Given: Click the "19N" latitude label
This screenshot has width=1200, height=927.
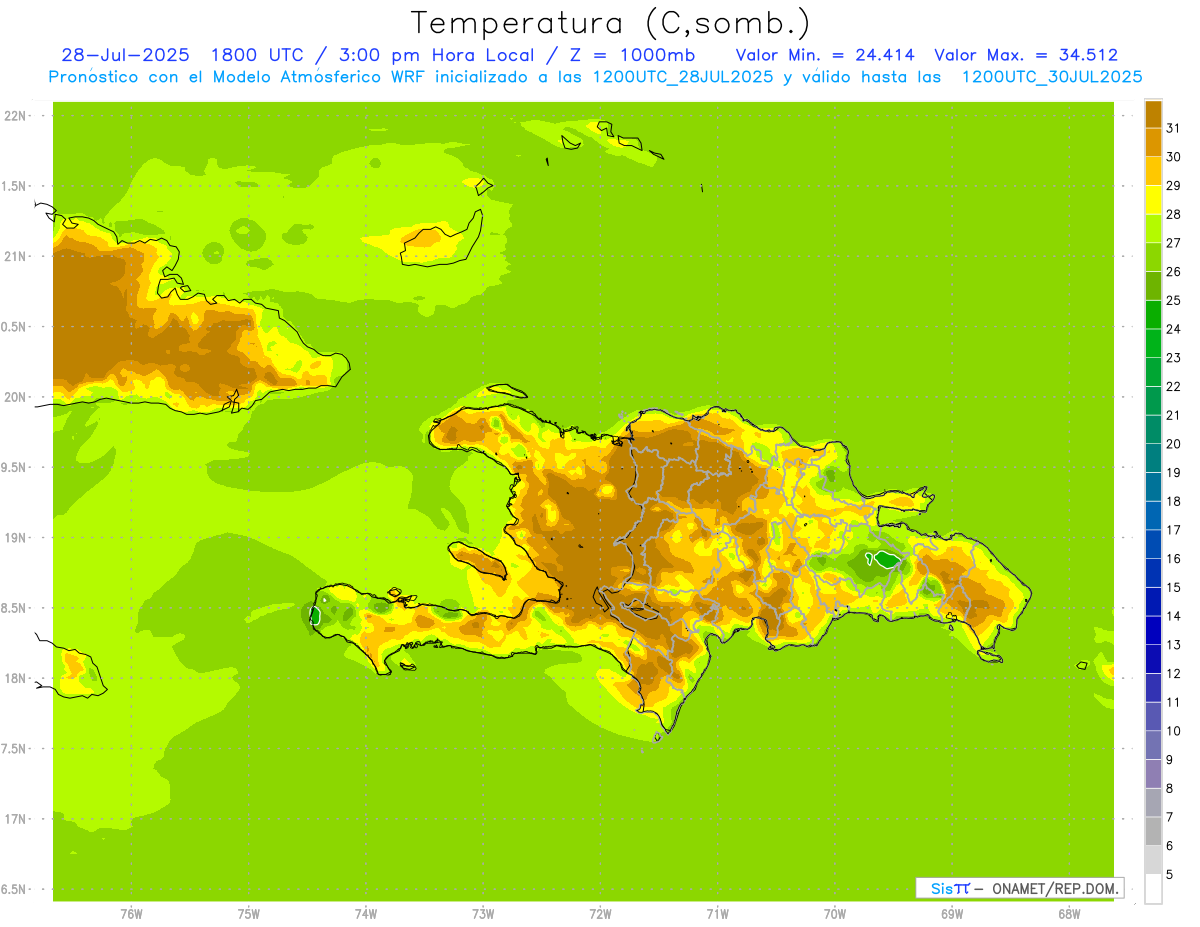Looking at the screenshot, I should tap(15, 538).
